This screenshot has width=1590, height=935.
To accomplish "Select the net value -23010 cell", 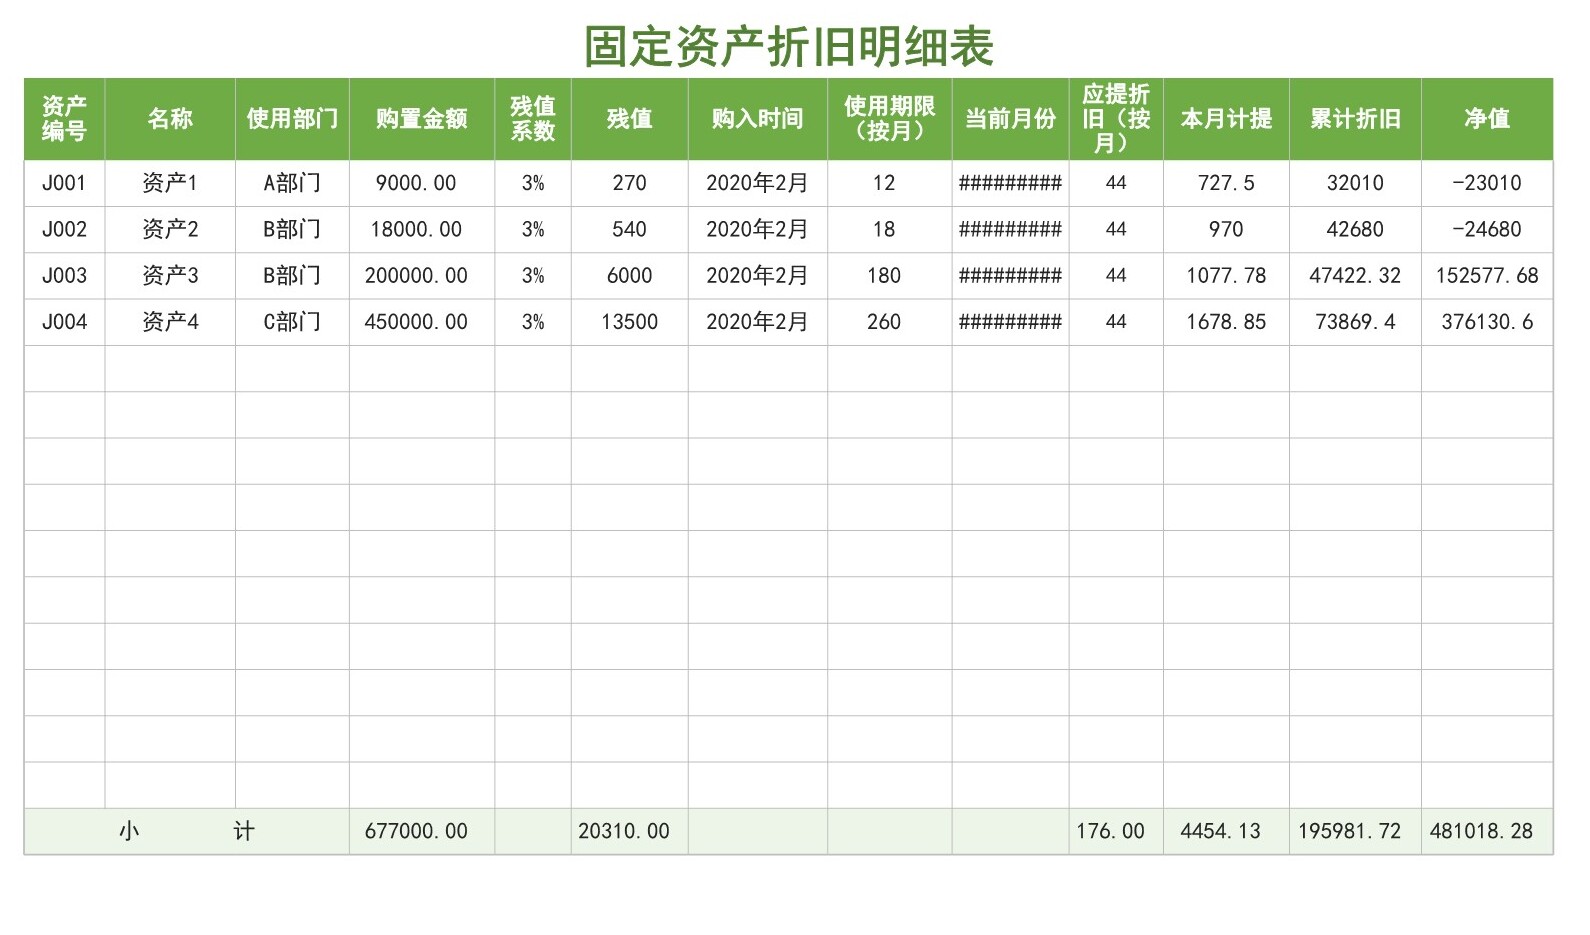I will click(x=1486, y=183).
